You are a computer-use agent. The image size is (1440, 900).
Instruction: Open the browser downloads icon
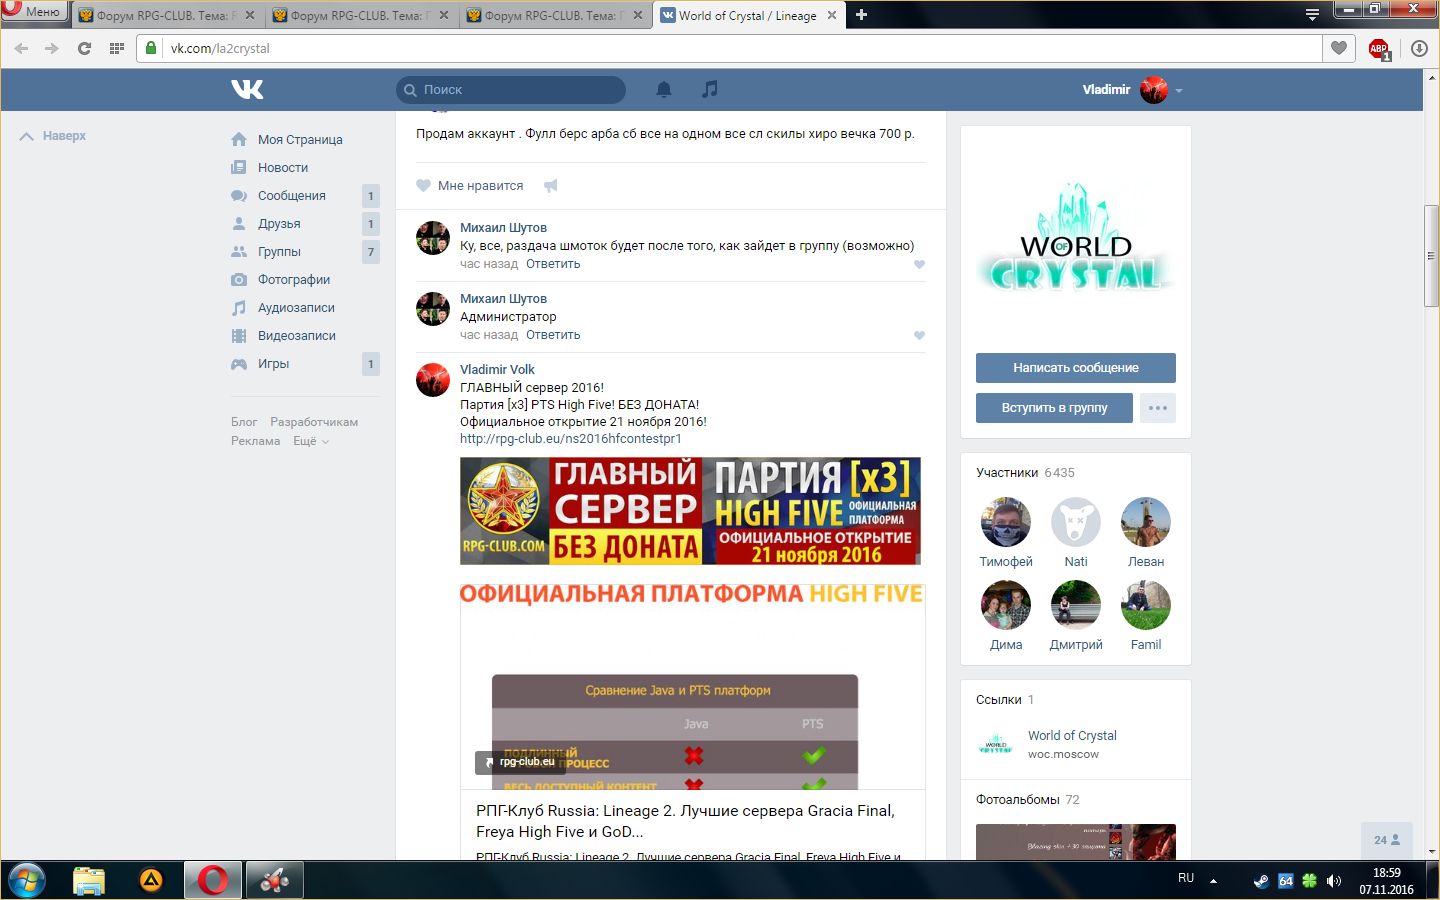(1419, 48)
